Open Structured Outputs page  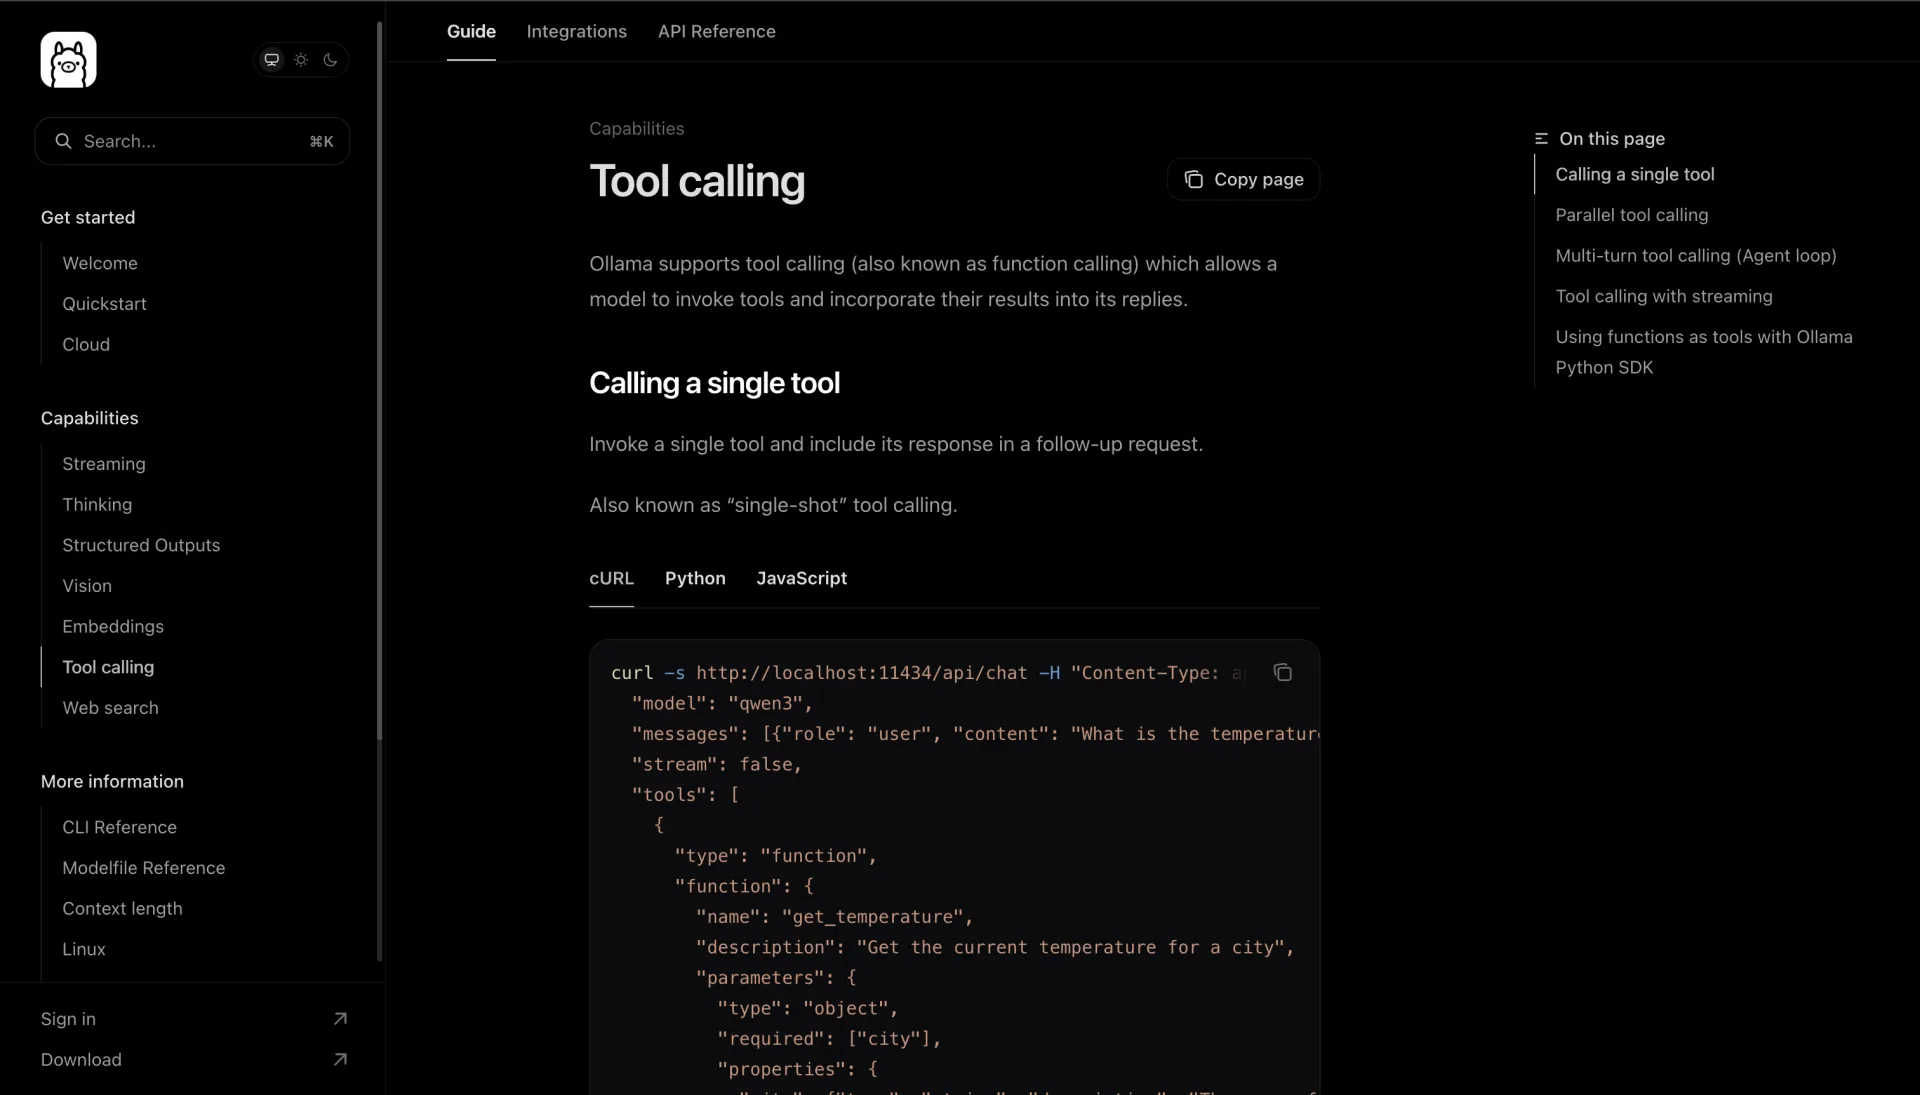click(141, 545)
